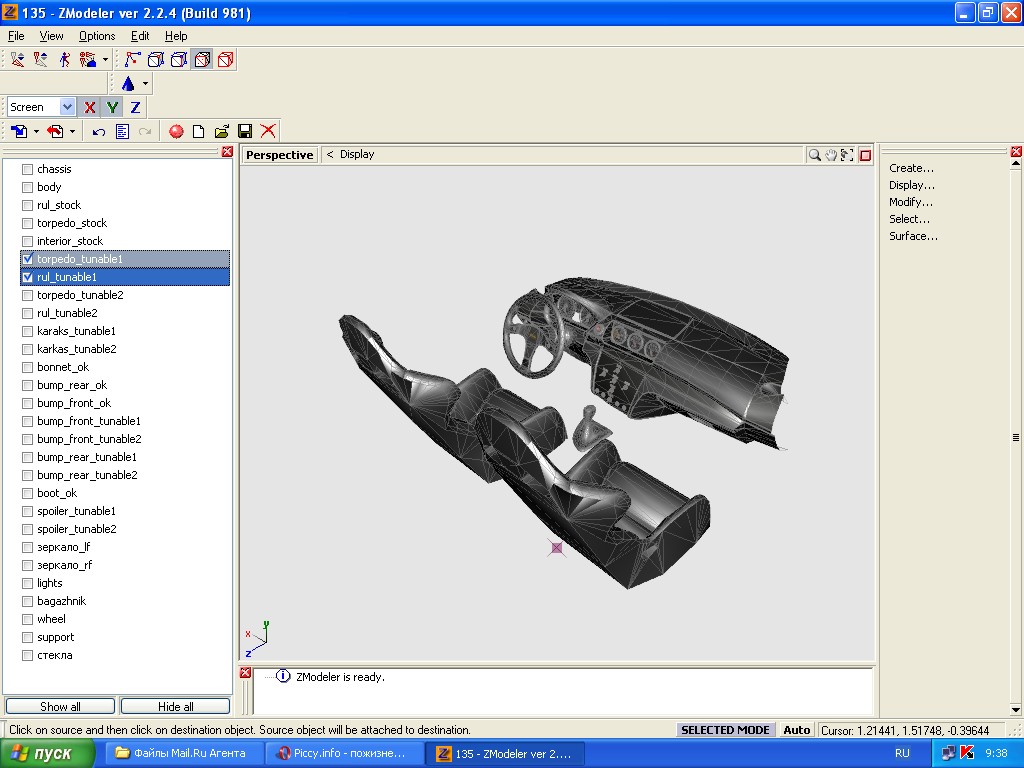
Task: Uncheck the torpedo_tunable1 checkbox
Action: click(27, 259)
